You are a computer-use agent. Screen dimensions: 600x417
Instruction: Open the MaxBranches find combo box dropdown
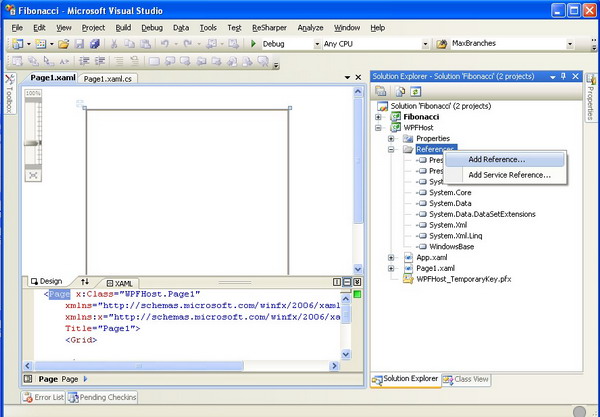(570, 44)
